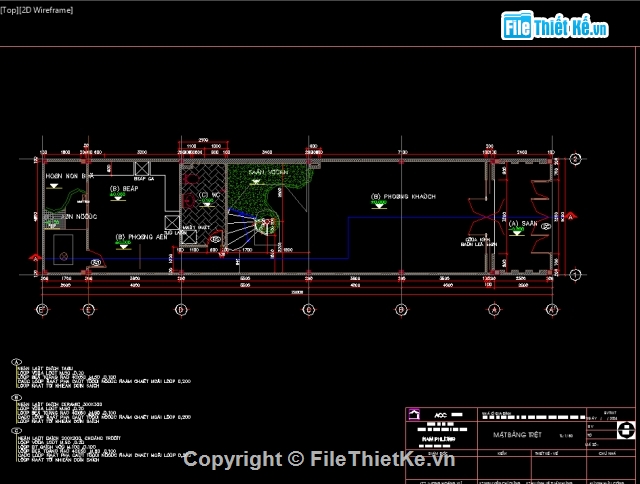The width and height of the screenshot is (640, 484).
Task: Select grid bubble 1 on the right side
Action: (575, 275)
